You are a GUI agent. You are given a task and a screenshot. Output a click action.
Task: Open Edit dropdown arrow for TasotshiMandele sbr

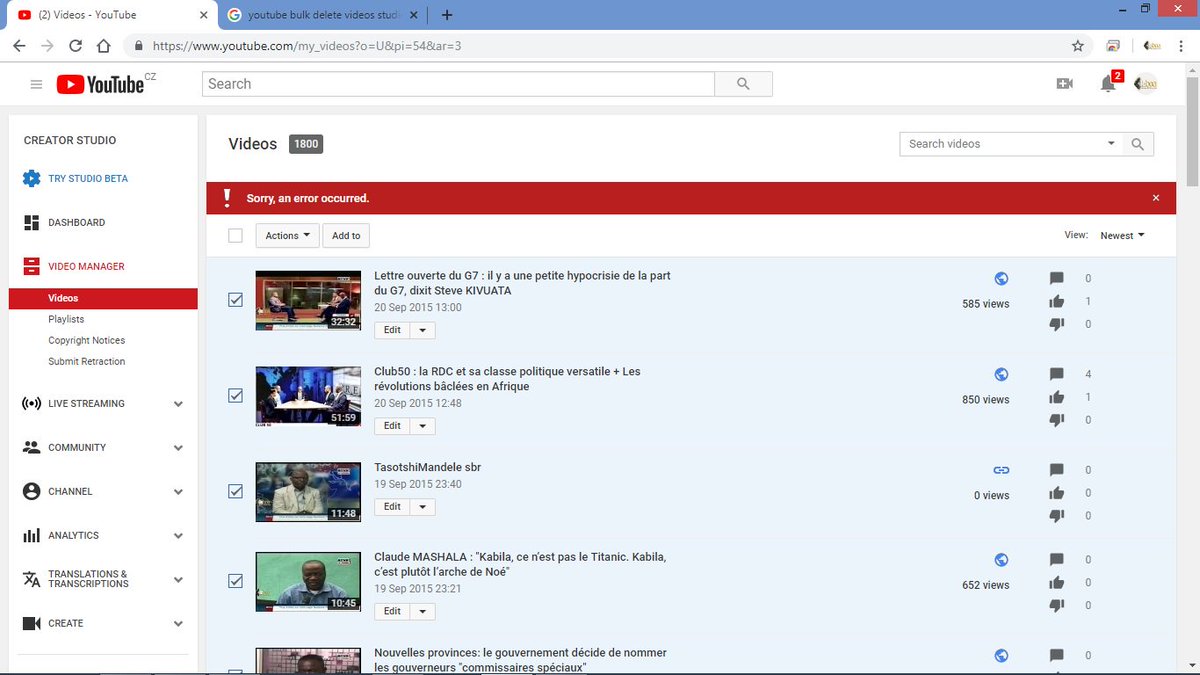[x=422, y=507]
